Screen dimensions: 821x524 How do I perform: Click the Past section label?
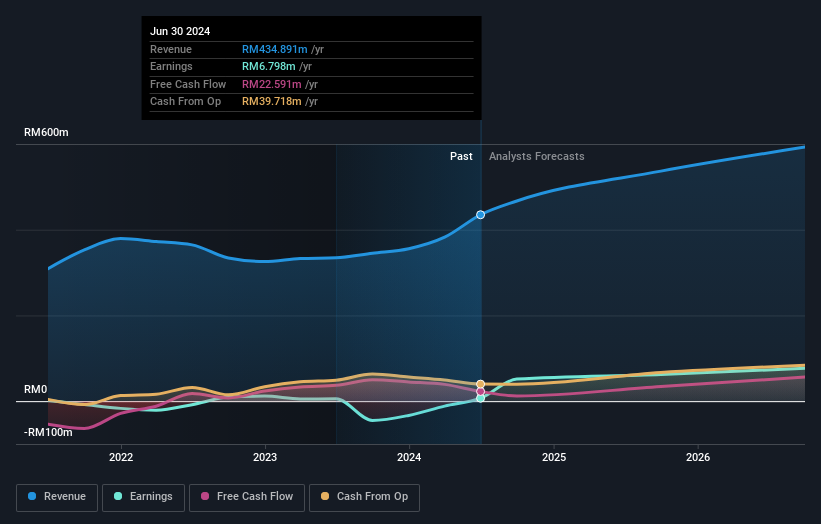coord(461,156)
